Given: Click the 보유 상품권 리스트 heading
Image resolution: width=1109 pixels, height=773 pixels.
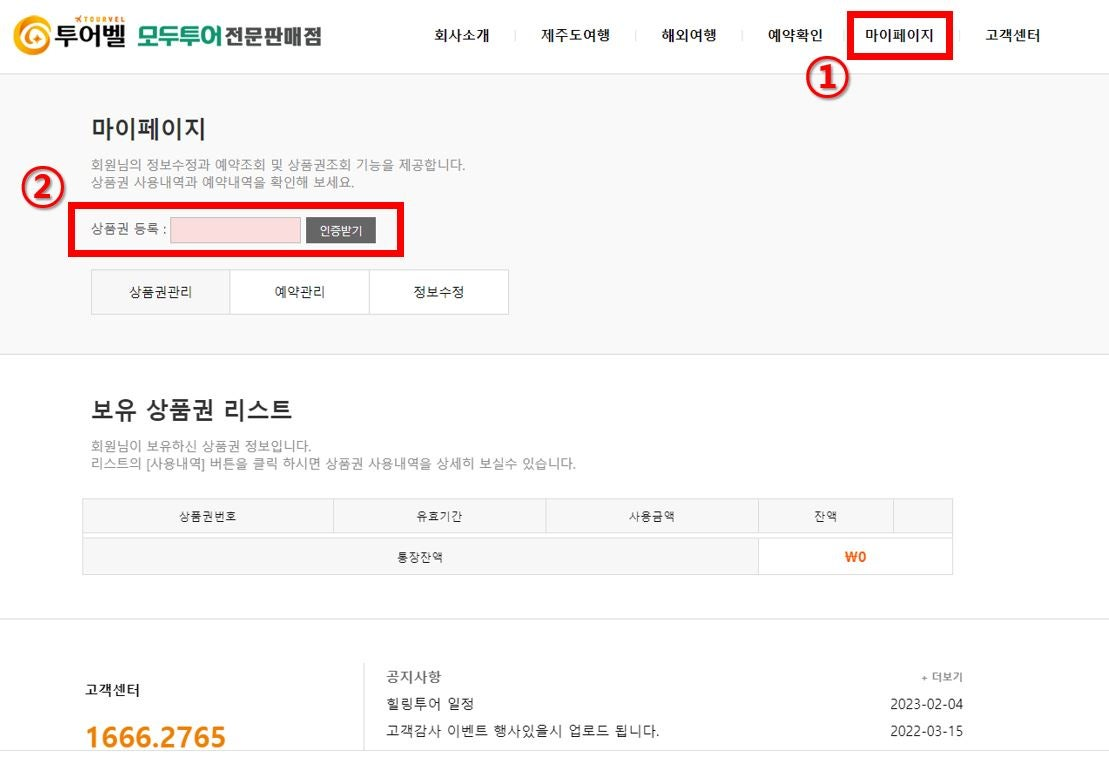Looking at the screenshot, I should 192,409.
